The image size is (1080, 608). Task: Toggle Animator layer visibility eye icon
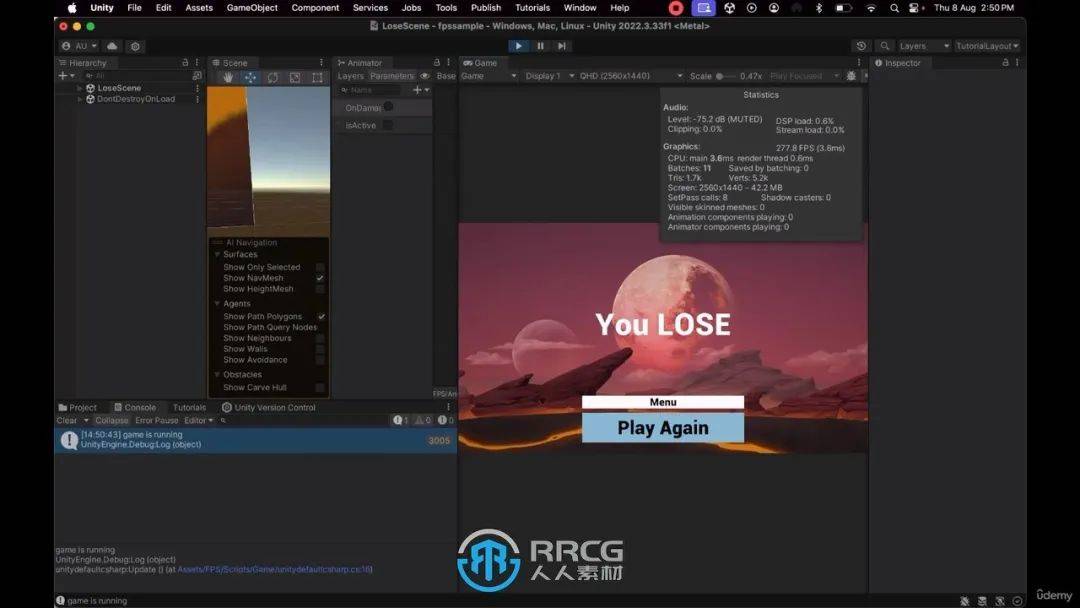point(424,76)
